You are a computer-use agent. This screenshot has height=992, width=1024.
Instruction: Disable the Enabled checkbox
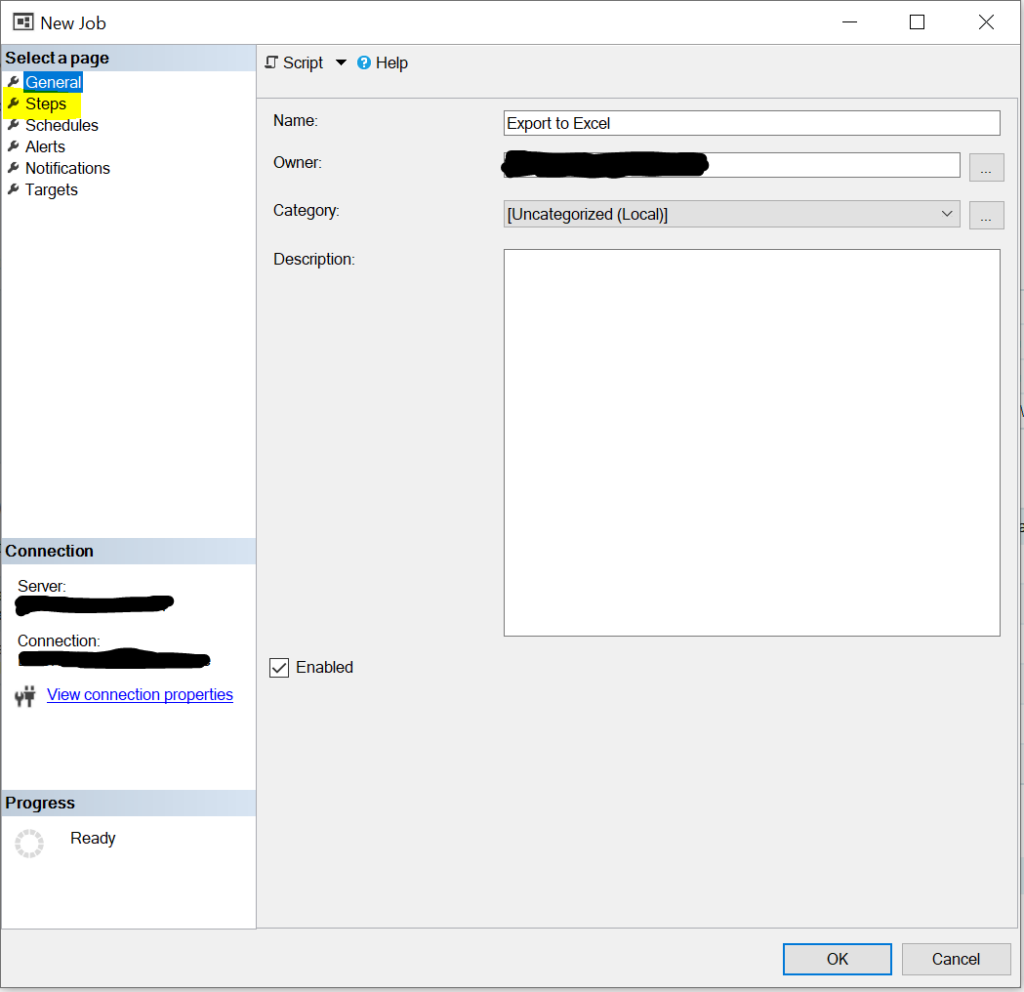click(279, 667)
